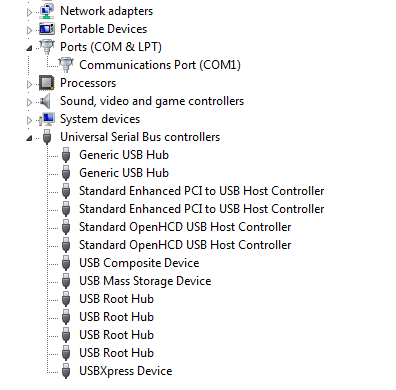This screenshot has width=396, height=390.
Task: Click the Portable Devices icon
Action: point(47,29)
